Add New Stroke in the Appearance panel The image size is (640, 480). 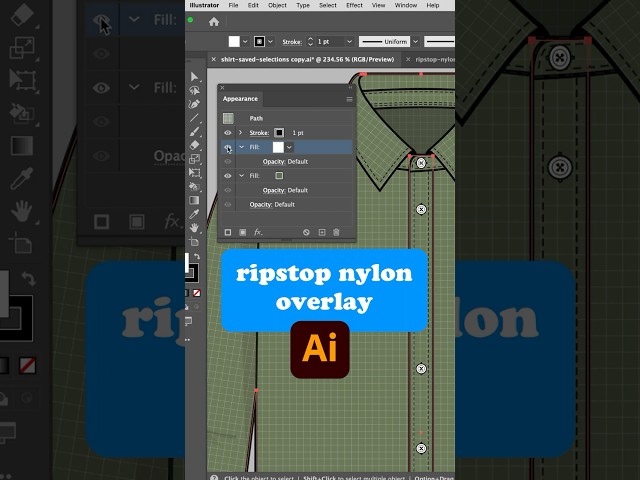[x=228, y=232]
